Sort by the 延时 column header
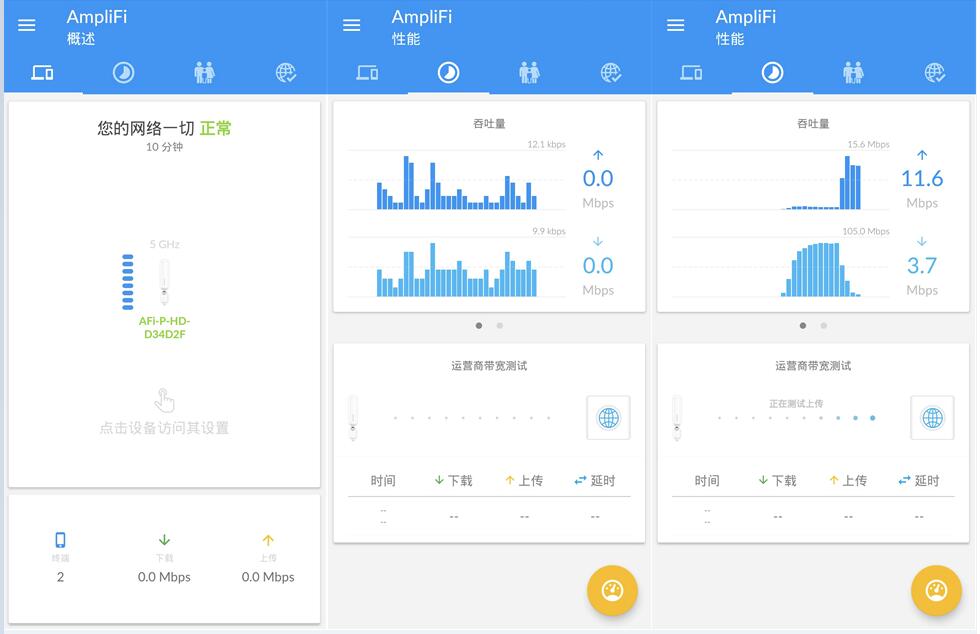980x634 pixels. click(597, 480)
